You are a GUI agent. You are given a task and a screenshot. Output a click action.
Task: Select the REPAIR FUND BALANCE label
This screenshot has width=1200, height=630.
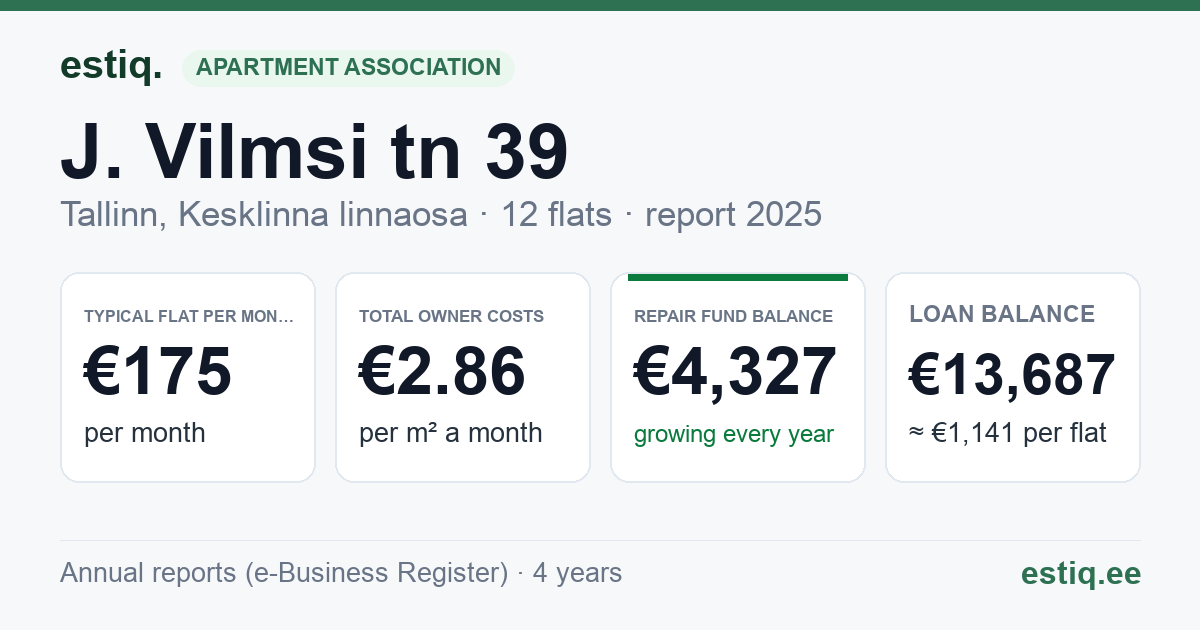(x=733, y=316)
